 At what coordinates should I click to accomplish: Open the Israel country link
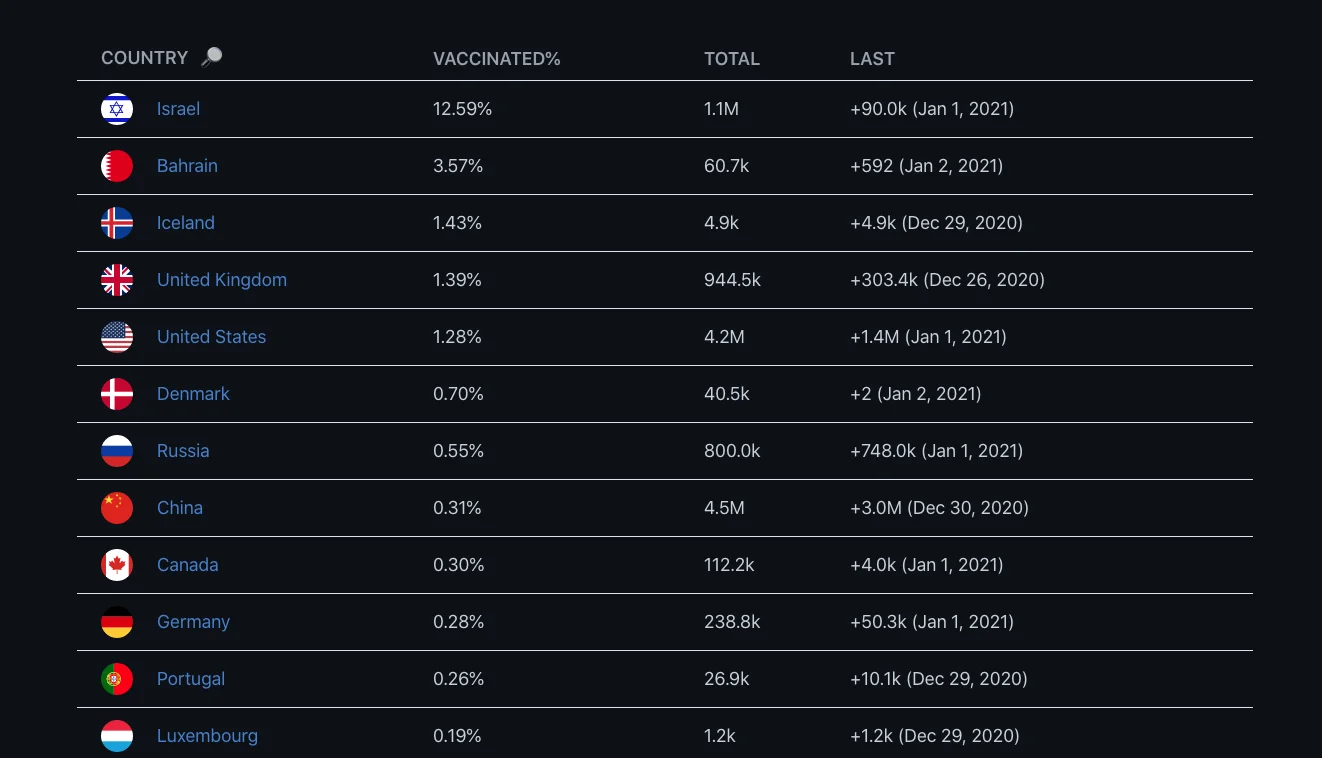point(178,109)
